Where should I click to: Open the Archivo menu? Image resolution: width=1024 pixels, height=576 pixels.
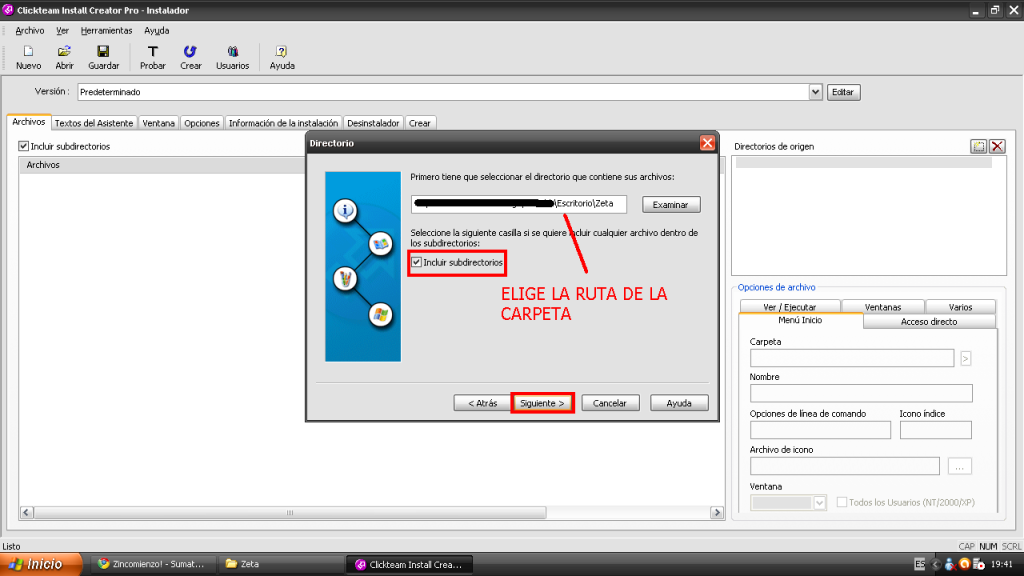pos(29,31)
